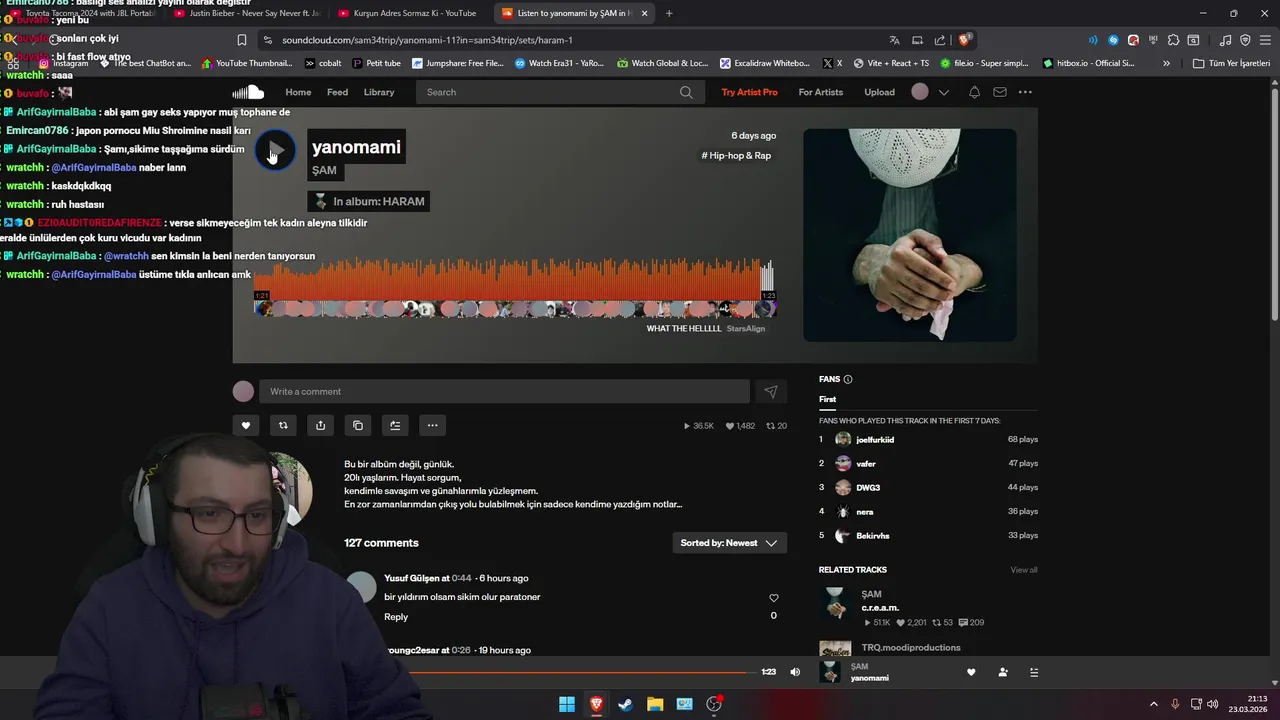Go to SoundCloud Home tab
The height and width of the screenshot is (720, 1280).
[298, 92]
